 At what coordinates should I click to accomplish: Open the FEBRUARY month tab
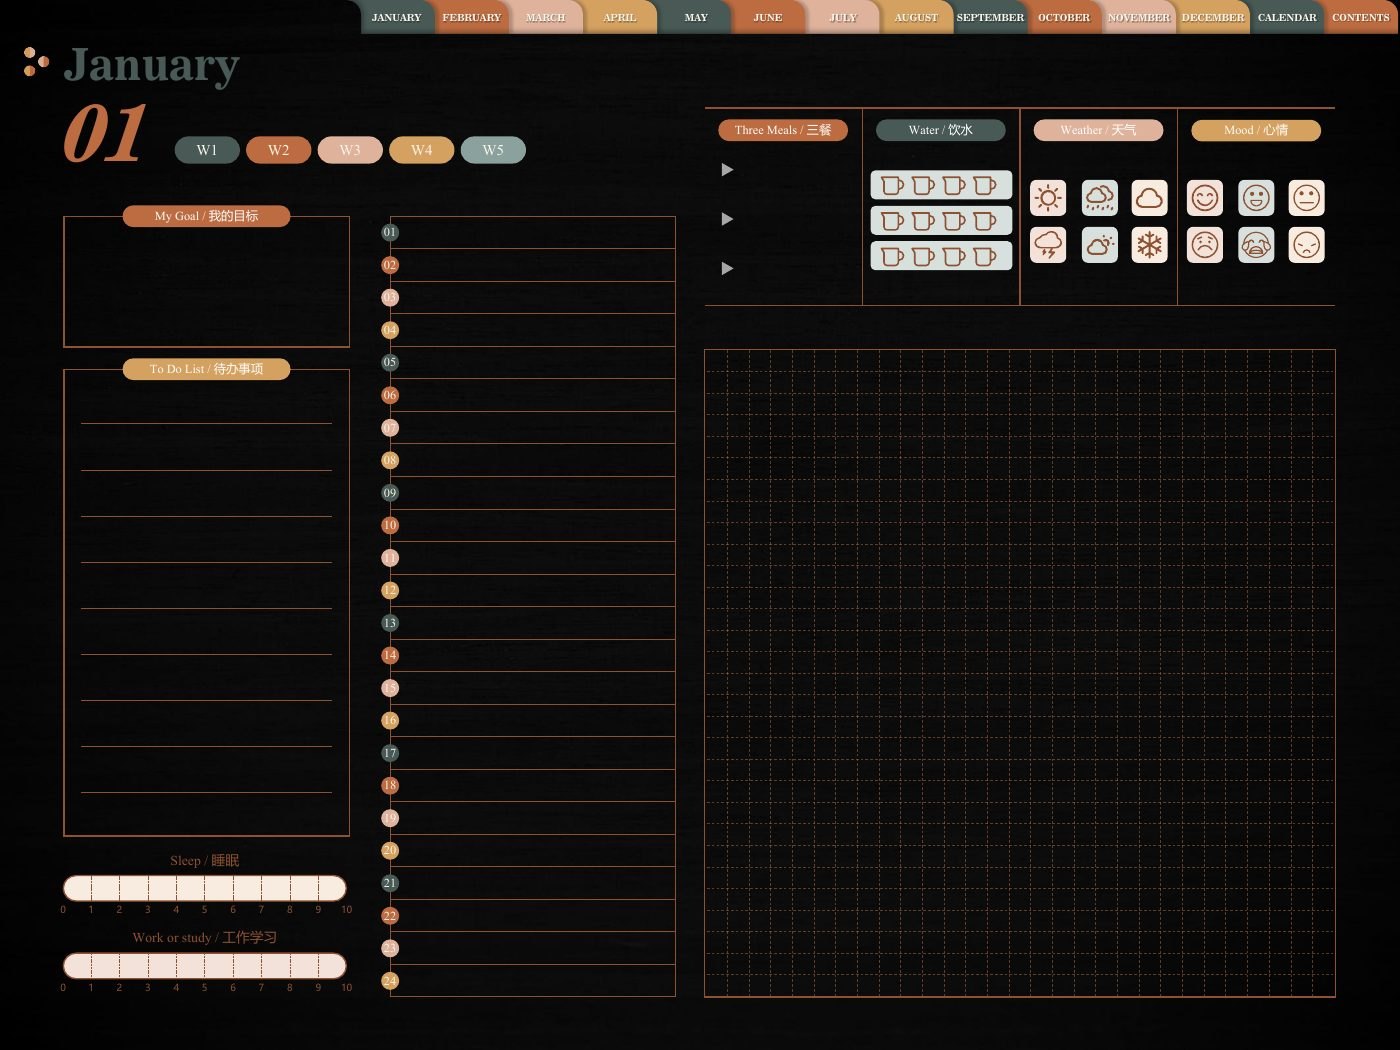pos(472,17)
